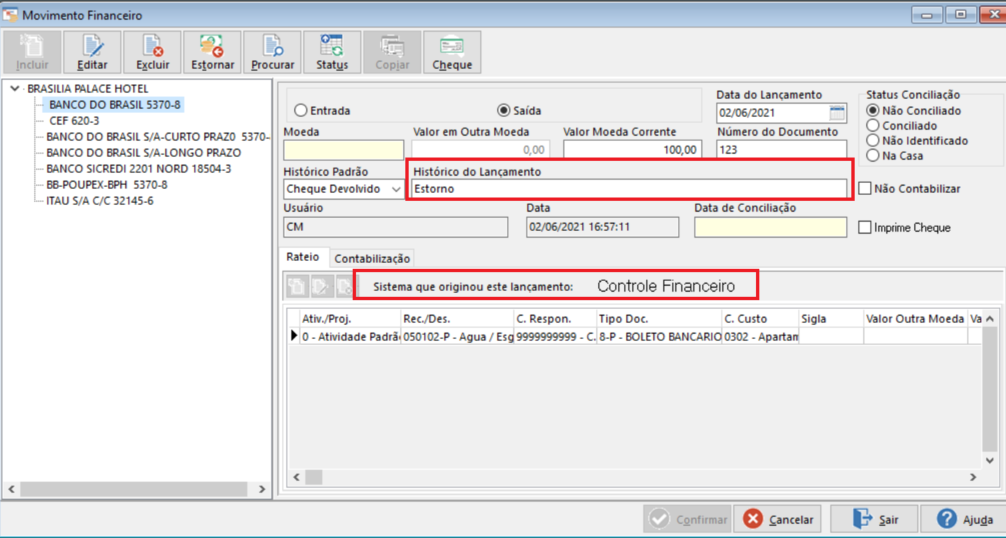This screenshot has width=1006, height=538.
Task: Select CEF 620-3 account
Action: pos(74,121)
